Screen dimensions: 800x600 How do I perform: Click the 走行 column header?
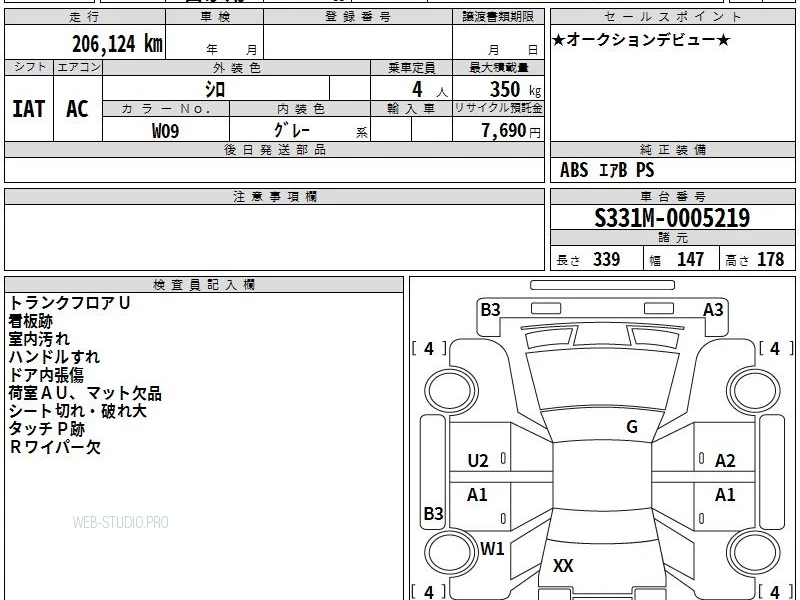[x=85, y=17]
